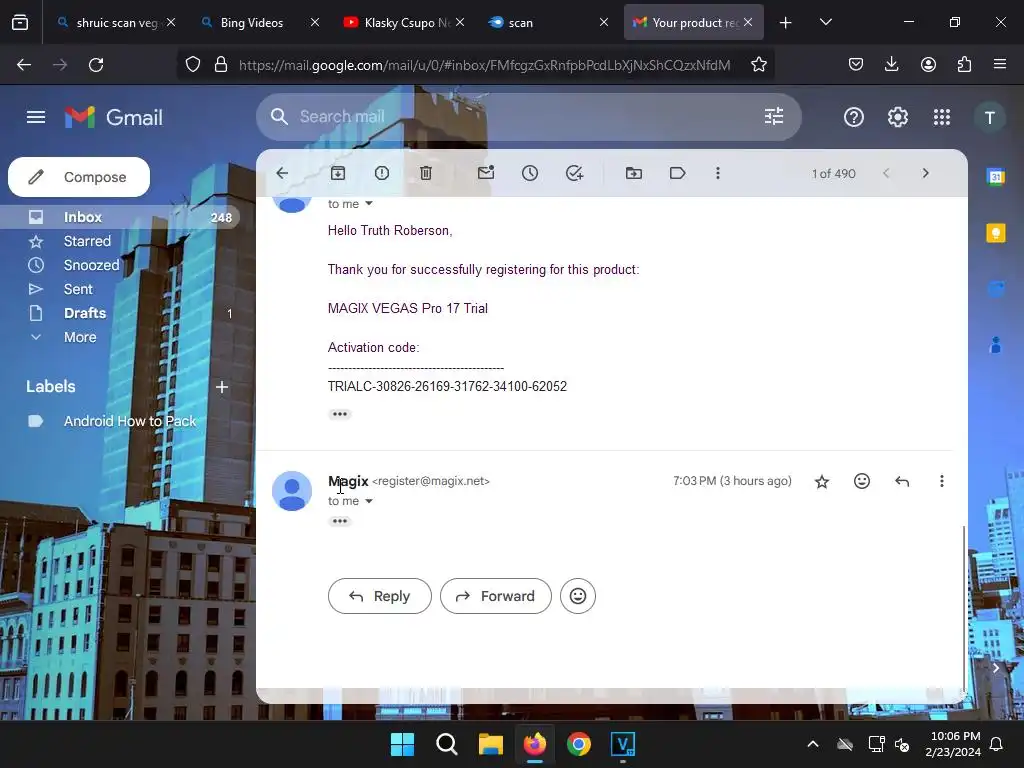Open Chrome from taskbar
Viewport: 1024px width, 768px height.
tap(579, 744)
